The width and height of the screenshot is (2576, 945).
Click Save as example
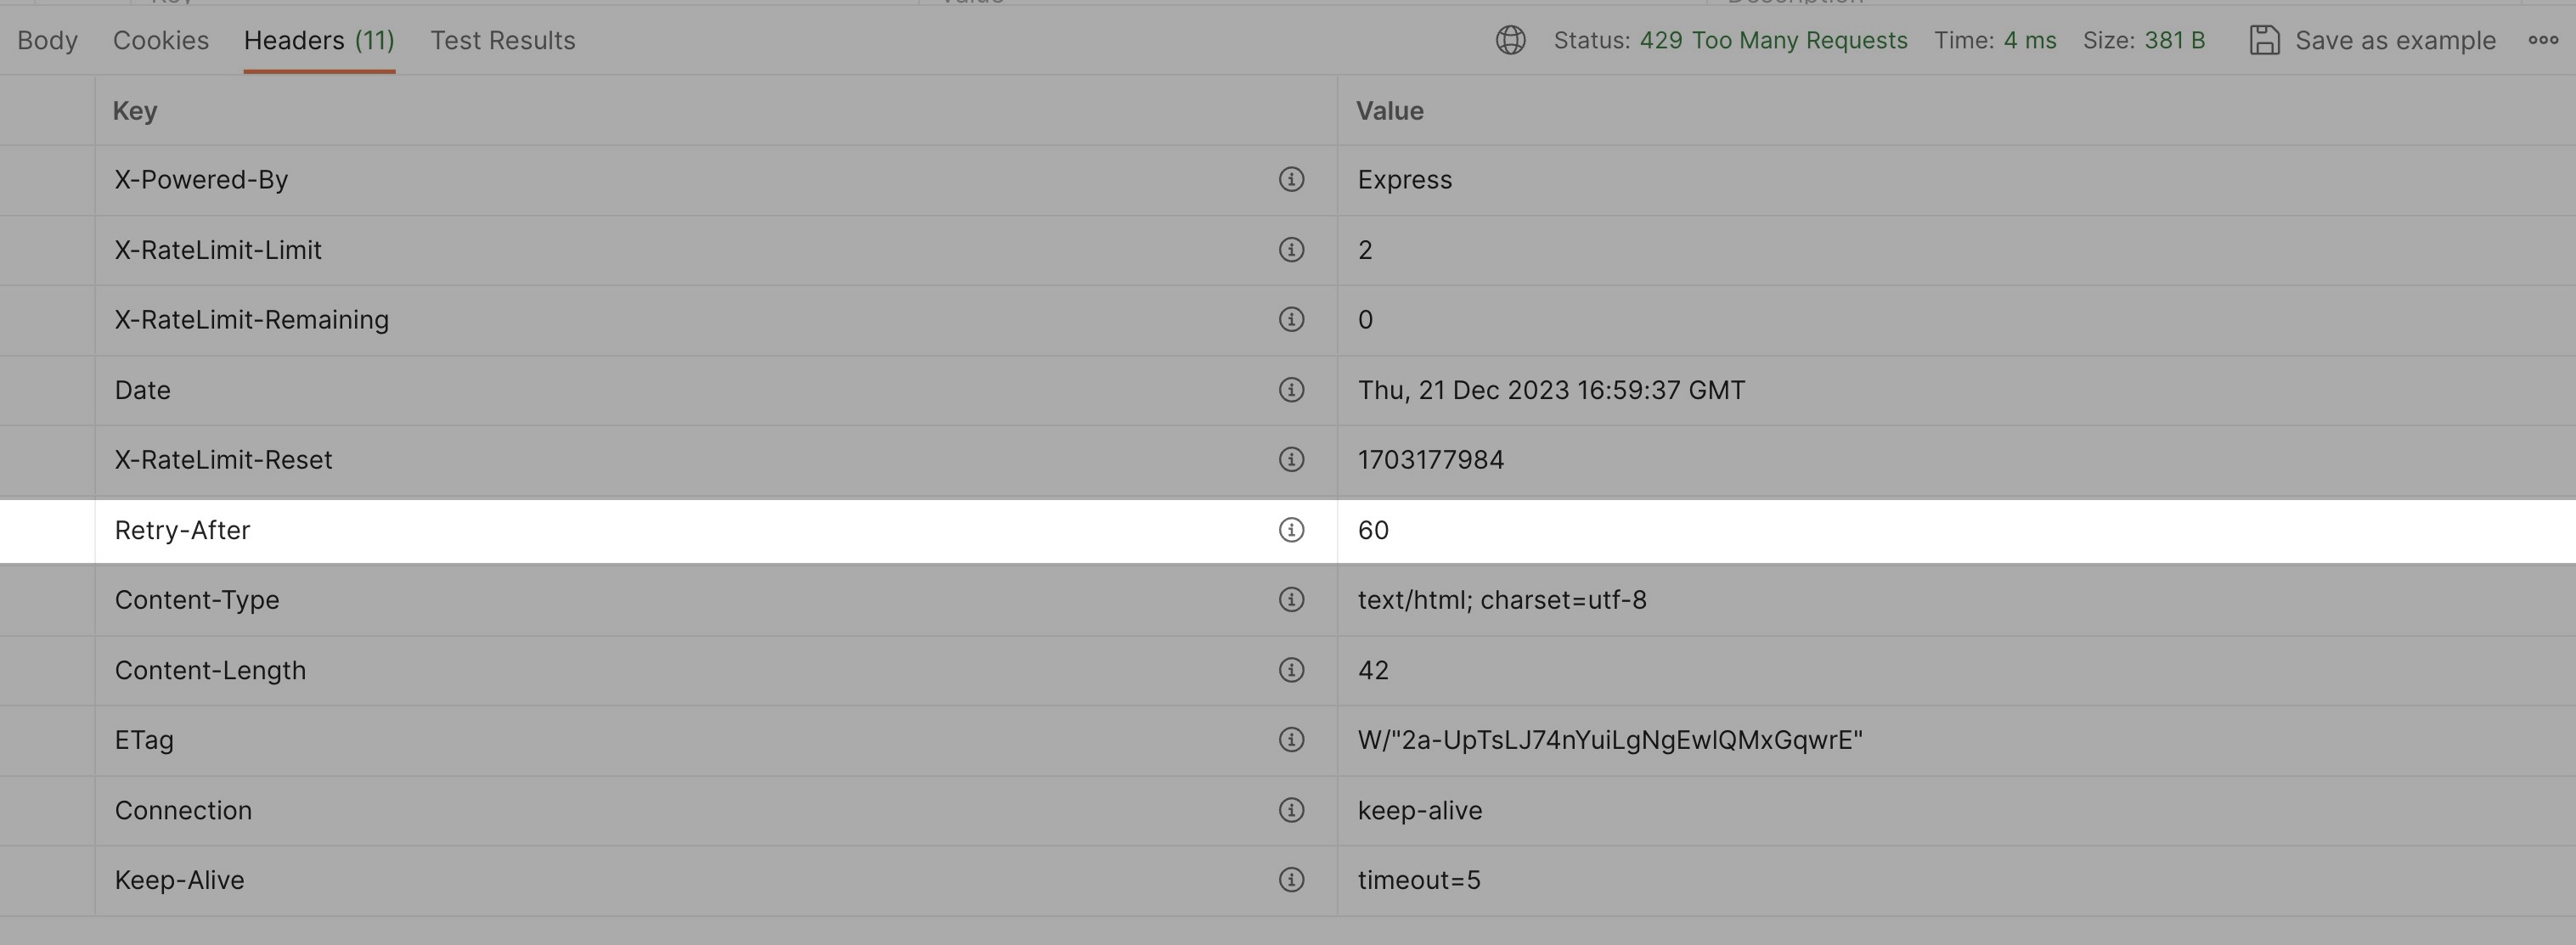click(2393, 41)
